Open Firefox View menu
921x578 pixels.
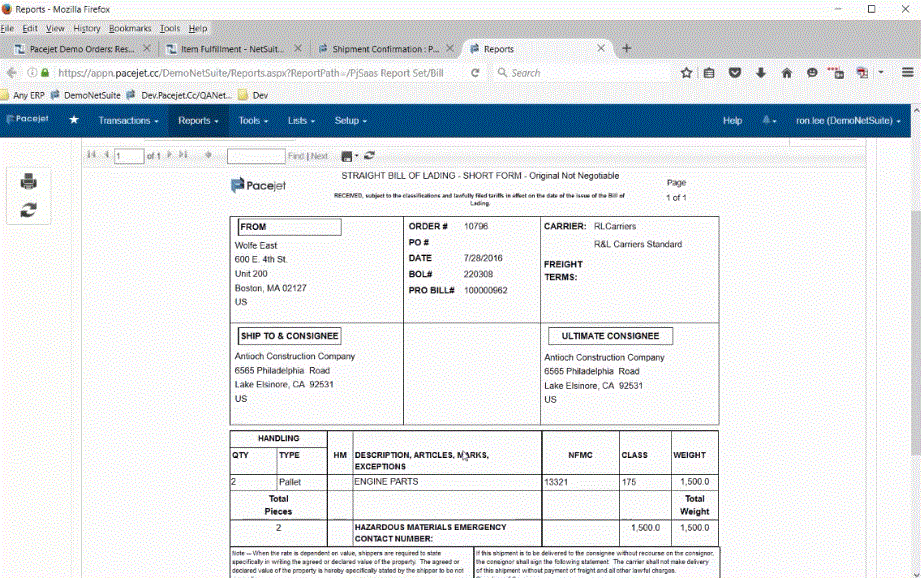click(55, 28)
